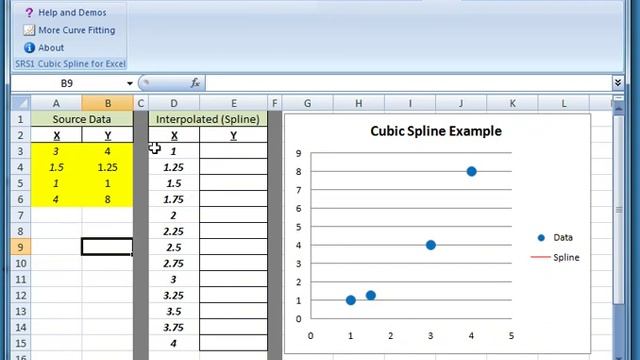Viewport: 640px width, 360px height.
Task: Select source Y cell with value 8
Action: click(108, 199)
